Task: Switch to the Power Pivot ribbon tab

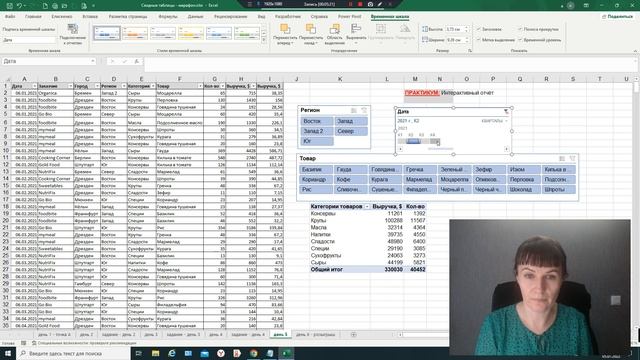Action: click(x=349, y=17)
